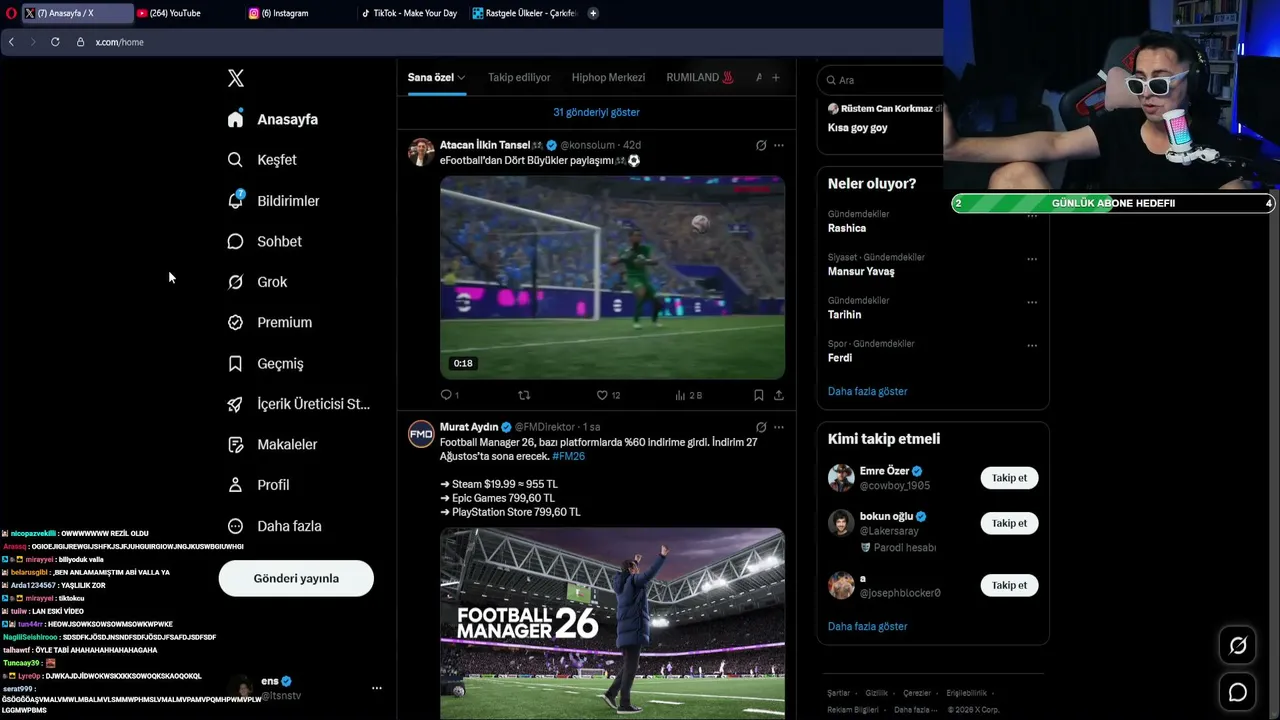
Task: Open Murat Aydın's FMD avatar
Action: point(421,434)
